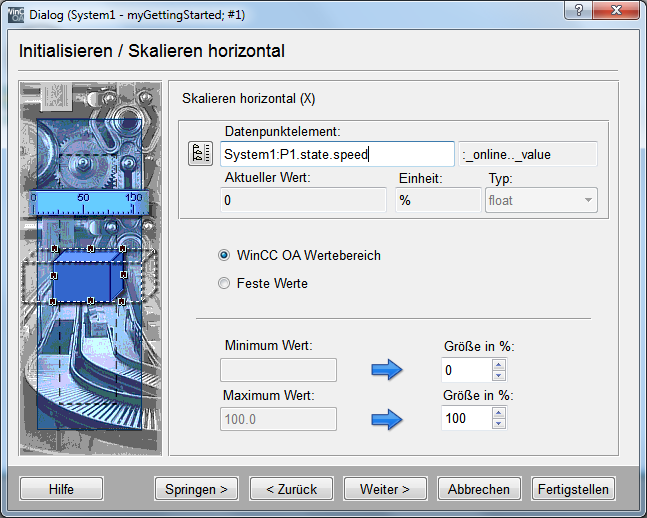
Task: Finish with the Fertigstellen button
Action: pyautogui.click(x=573, y=489)
